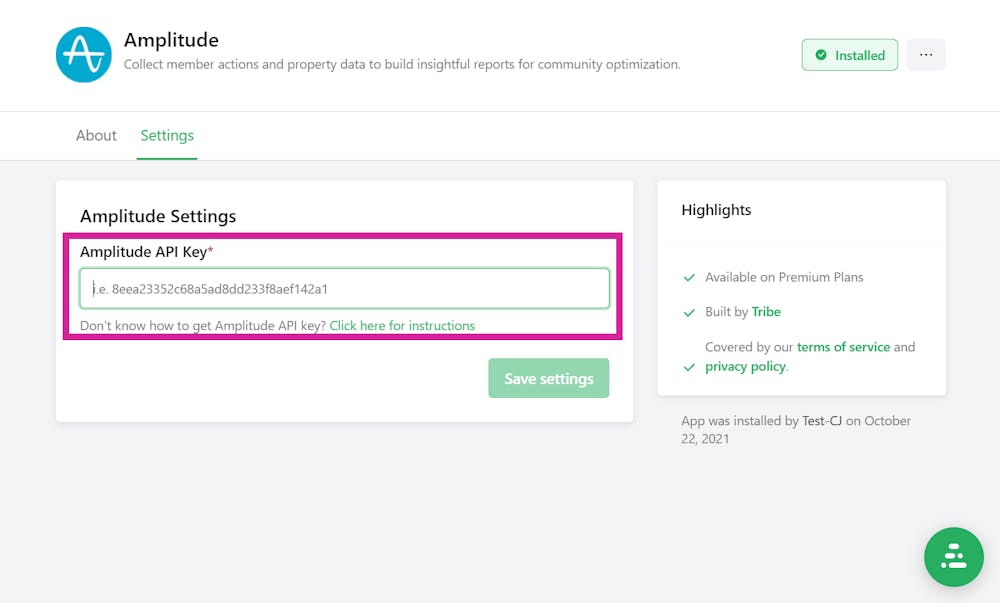Click the Amplitude app title heading

point(171,40)
